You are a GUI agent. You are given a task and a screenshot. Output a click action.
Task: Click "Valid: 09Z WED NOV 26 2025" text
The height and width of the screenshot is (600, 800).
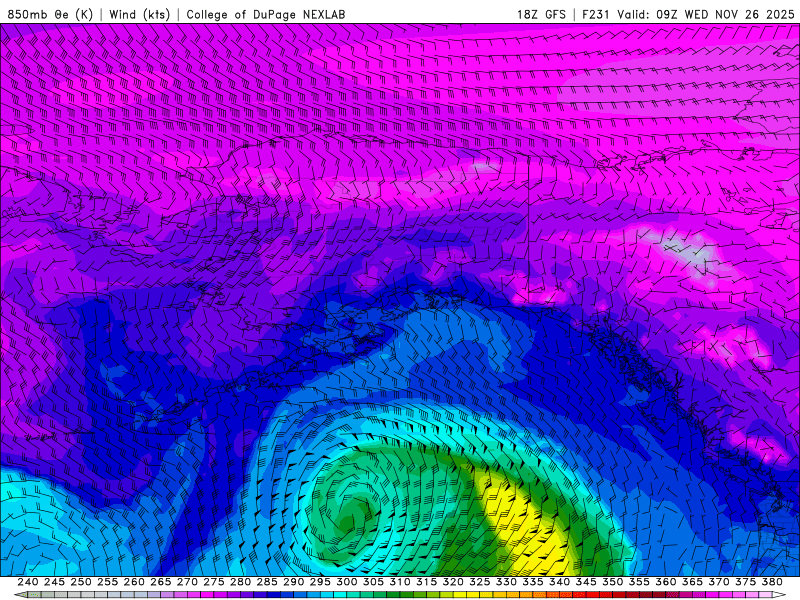point(706,14)
